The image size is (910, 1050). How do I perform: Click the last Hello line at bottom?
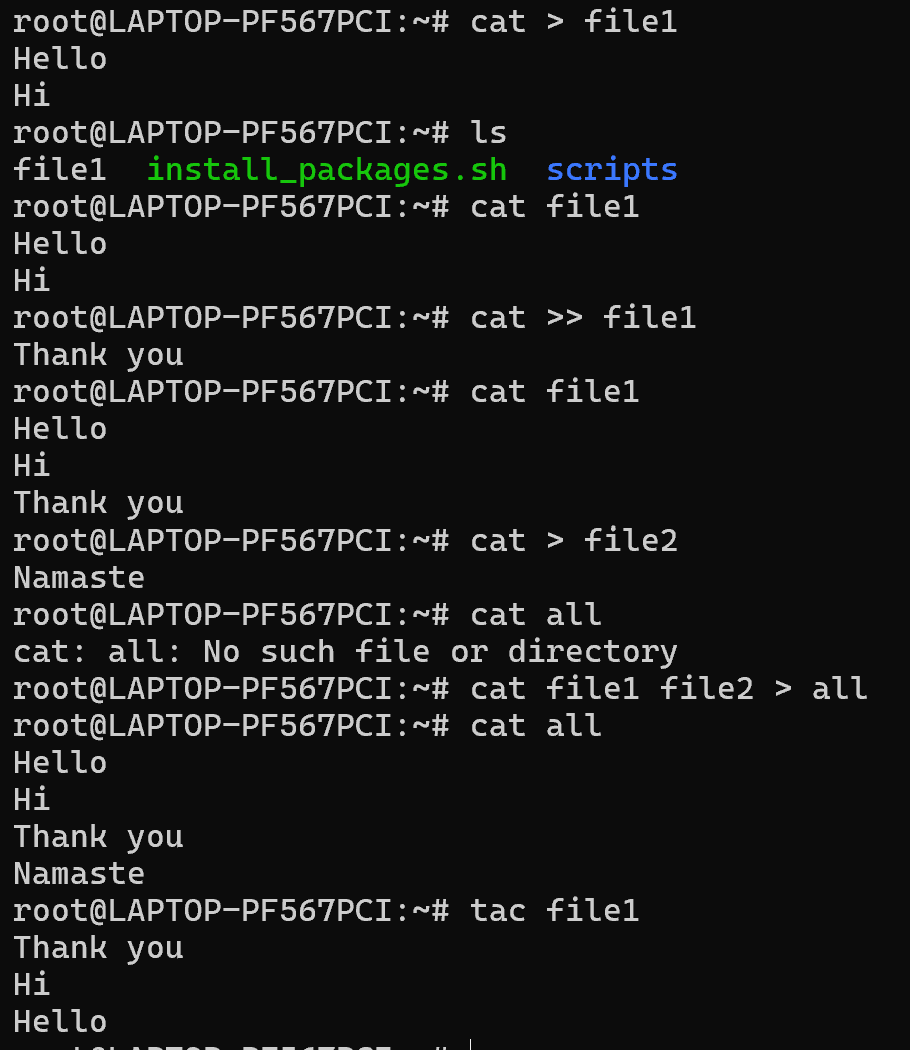[60, 1022]
